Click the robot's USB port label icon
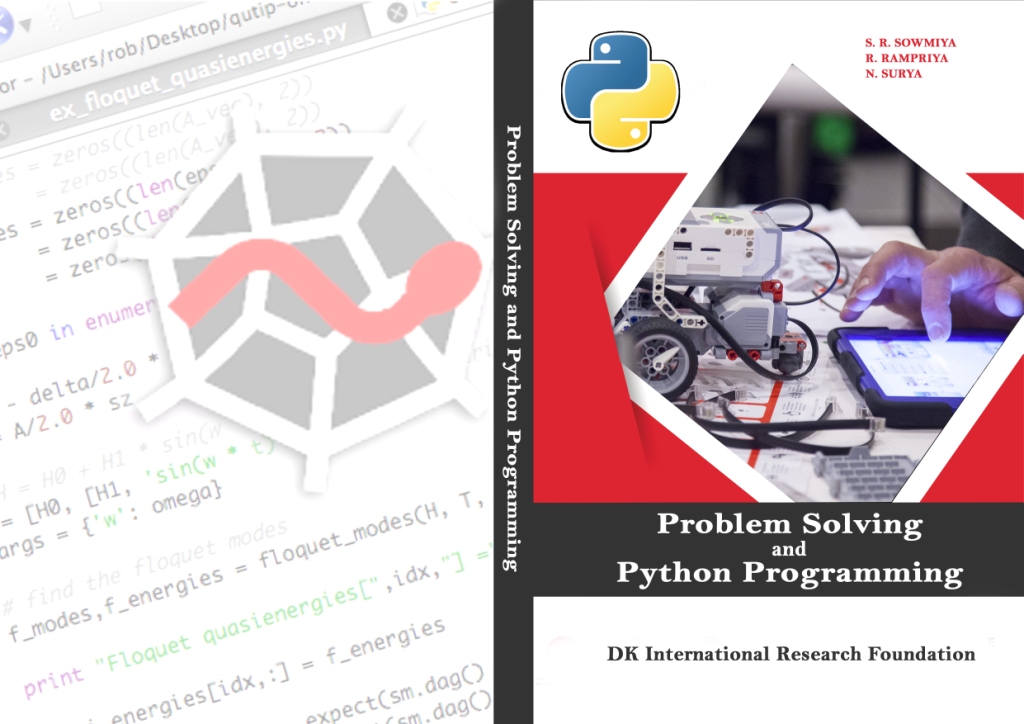 681,257
